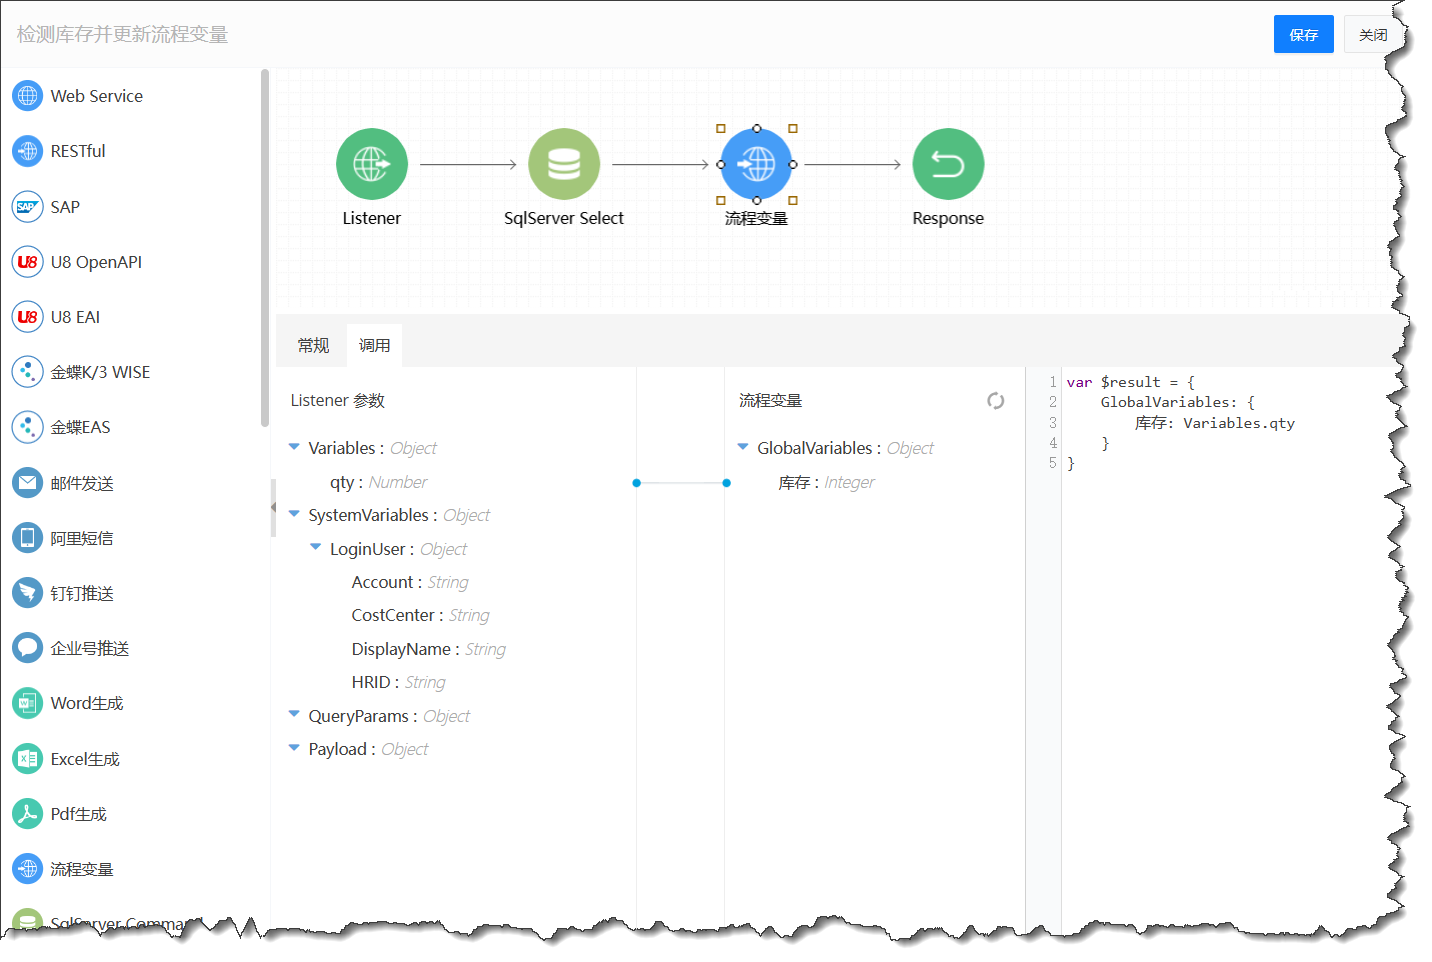Collapse the SystemVariables tree node
Screen dimensions: 1432x962
[x=294, y=514]
